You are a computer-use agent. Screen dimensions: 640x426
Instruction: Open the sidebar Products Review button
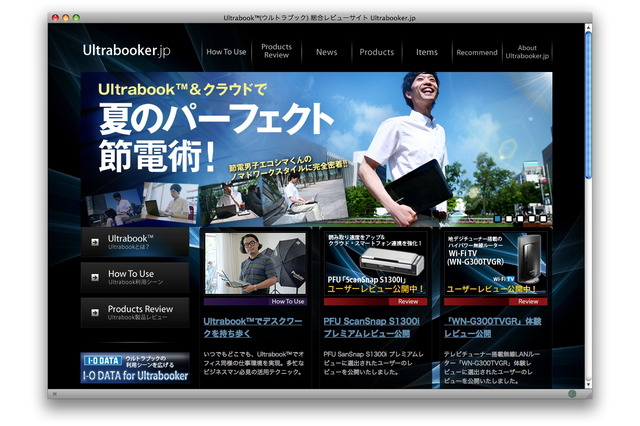pos(135,313)
